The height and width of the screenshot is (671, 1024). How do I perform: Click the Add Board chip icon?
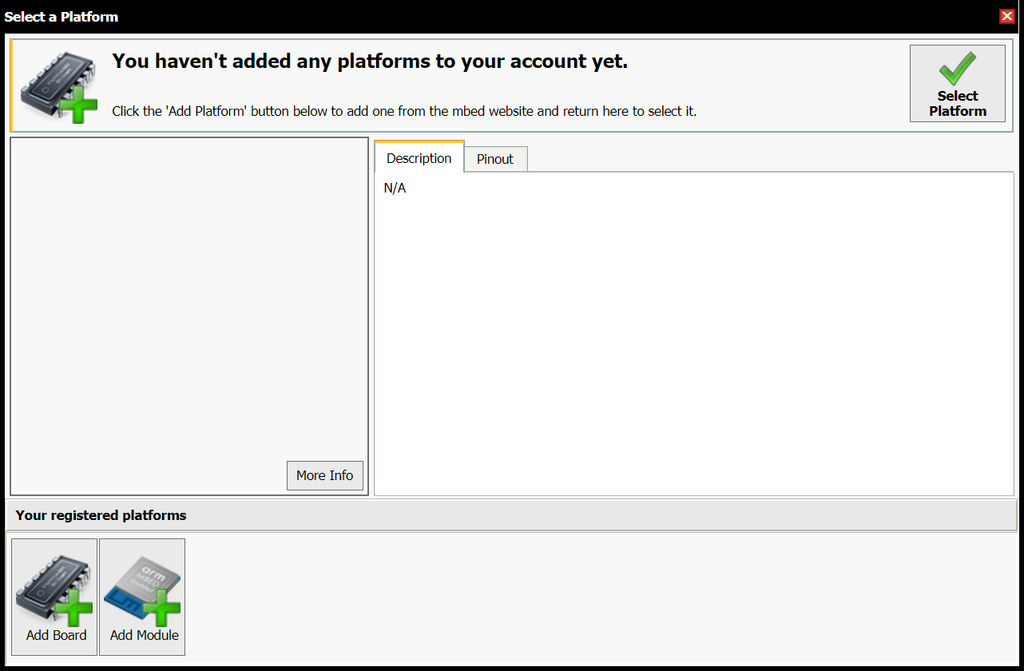(55, 587)
